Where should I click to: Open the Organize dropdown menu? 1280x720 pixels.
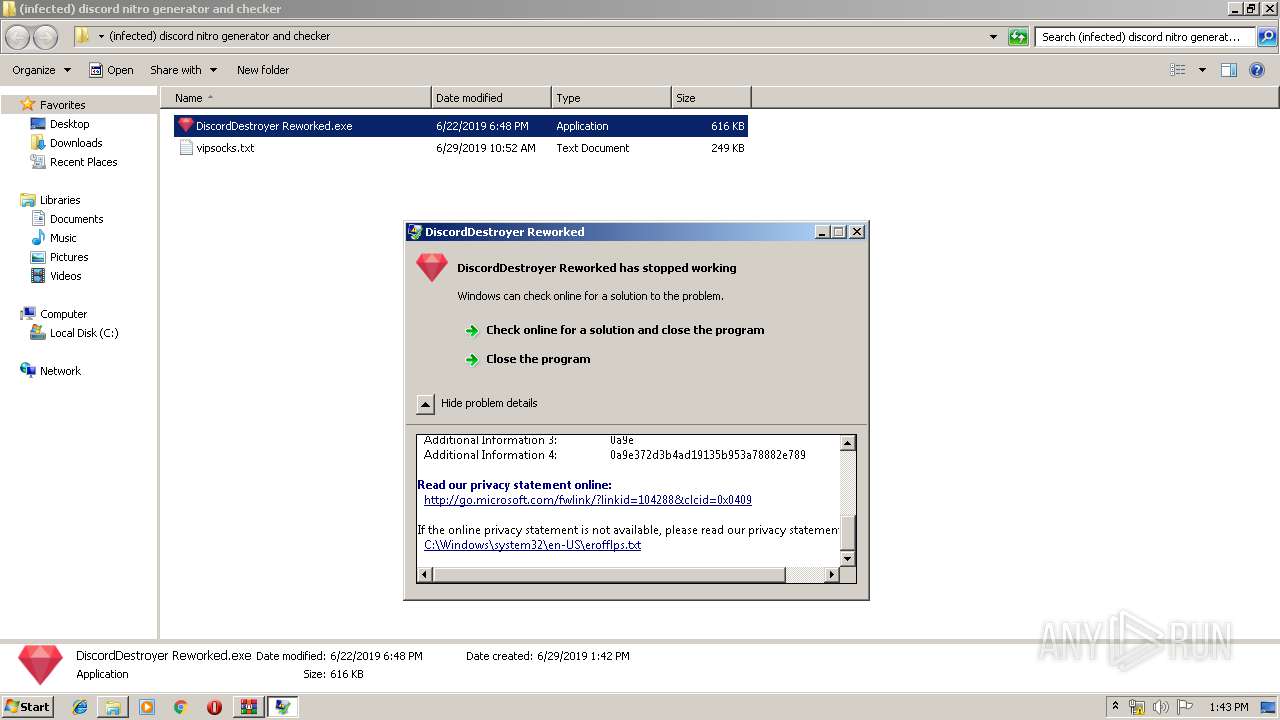point(42,70)
